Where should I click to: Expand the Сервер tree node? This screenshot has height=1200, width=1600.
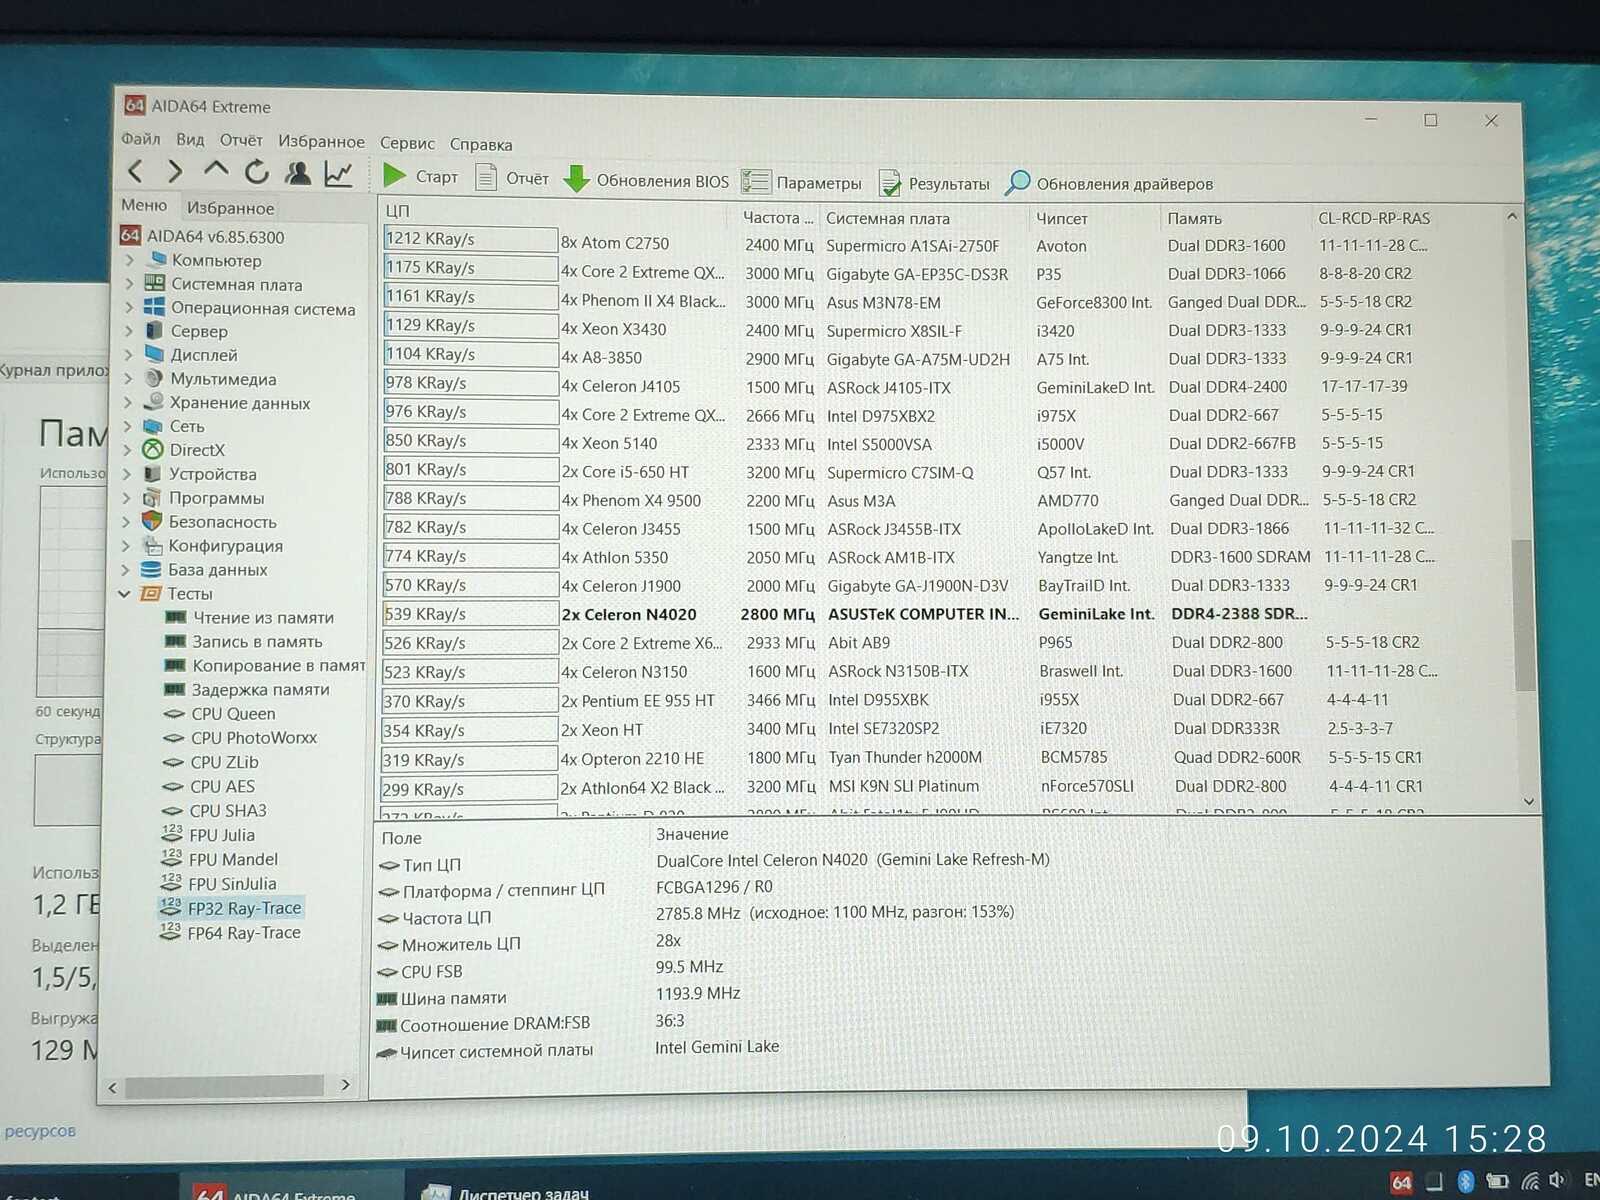tap(129, 331)
